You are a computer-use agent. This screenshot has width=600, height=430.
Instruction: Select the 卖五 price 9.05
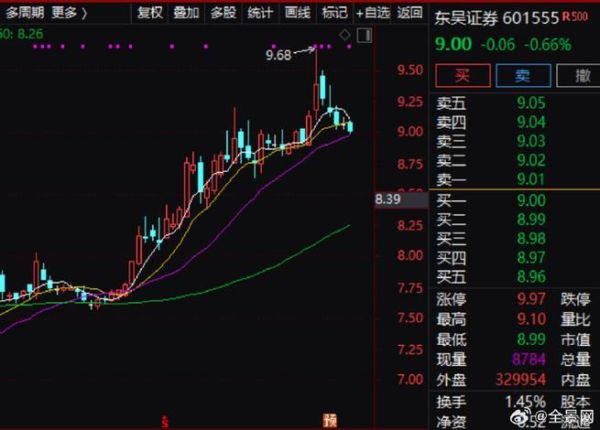531,103
